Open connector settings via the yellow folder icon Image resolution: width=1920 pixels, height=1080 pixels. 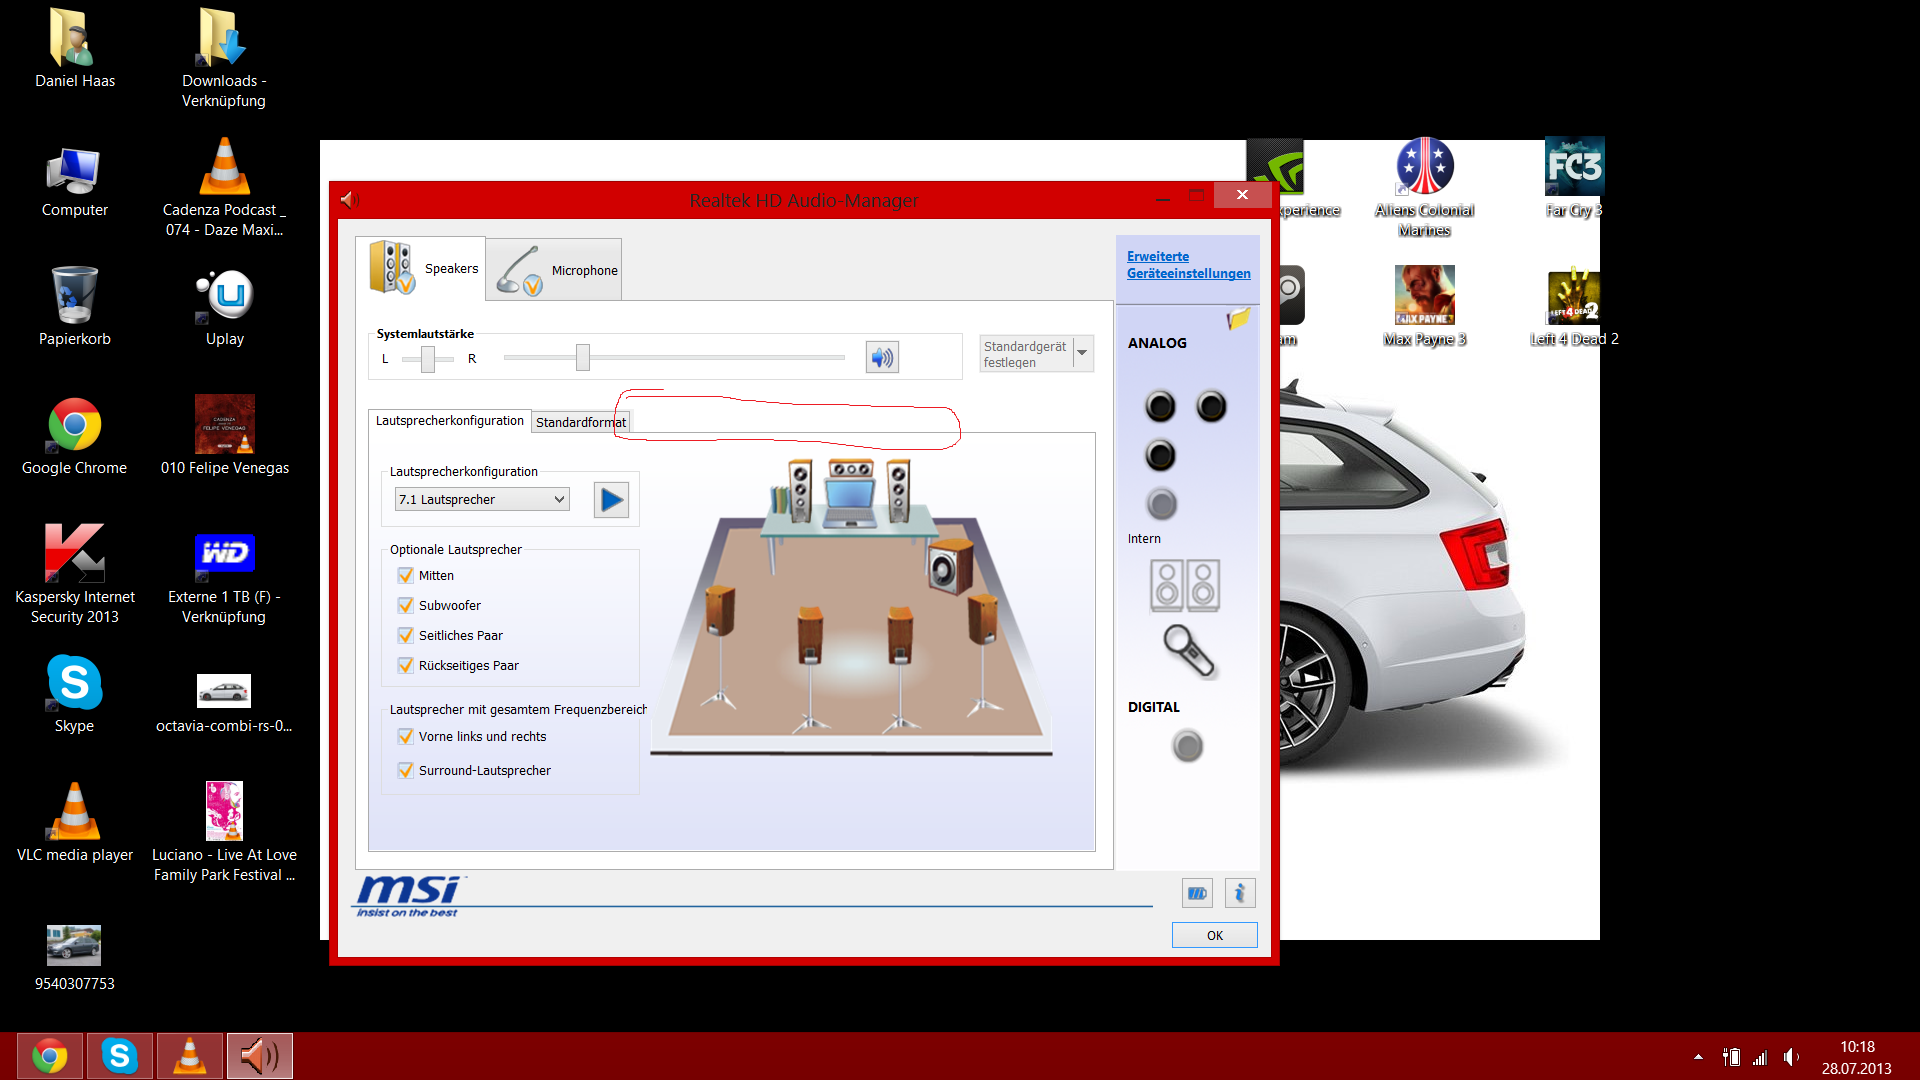pos(1238,319)
